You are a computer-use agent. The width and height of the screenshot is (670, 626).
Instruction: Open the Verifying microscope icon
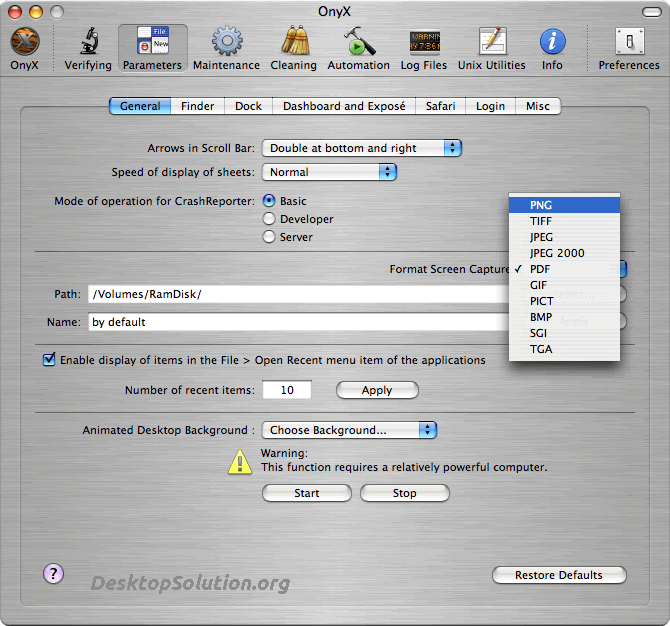pyautogui.click(x=88, y=43)
